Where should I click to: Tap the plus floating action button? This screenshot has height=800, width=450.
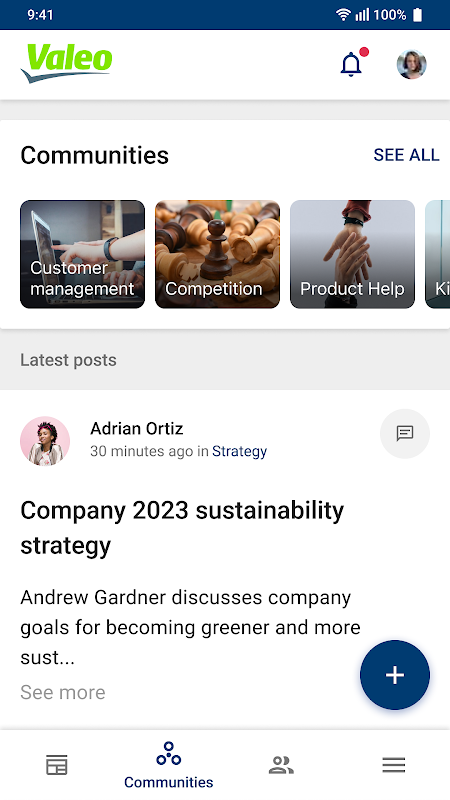[395, 675]
